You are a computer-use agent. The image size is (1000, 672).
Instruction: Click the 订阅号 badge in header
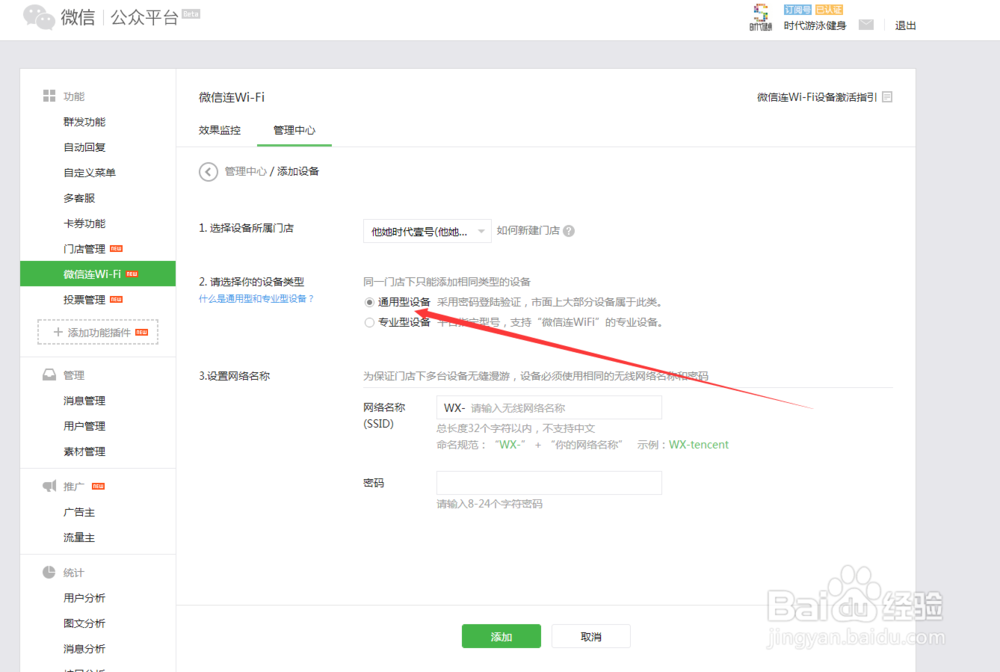pos(798,10)
